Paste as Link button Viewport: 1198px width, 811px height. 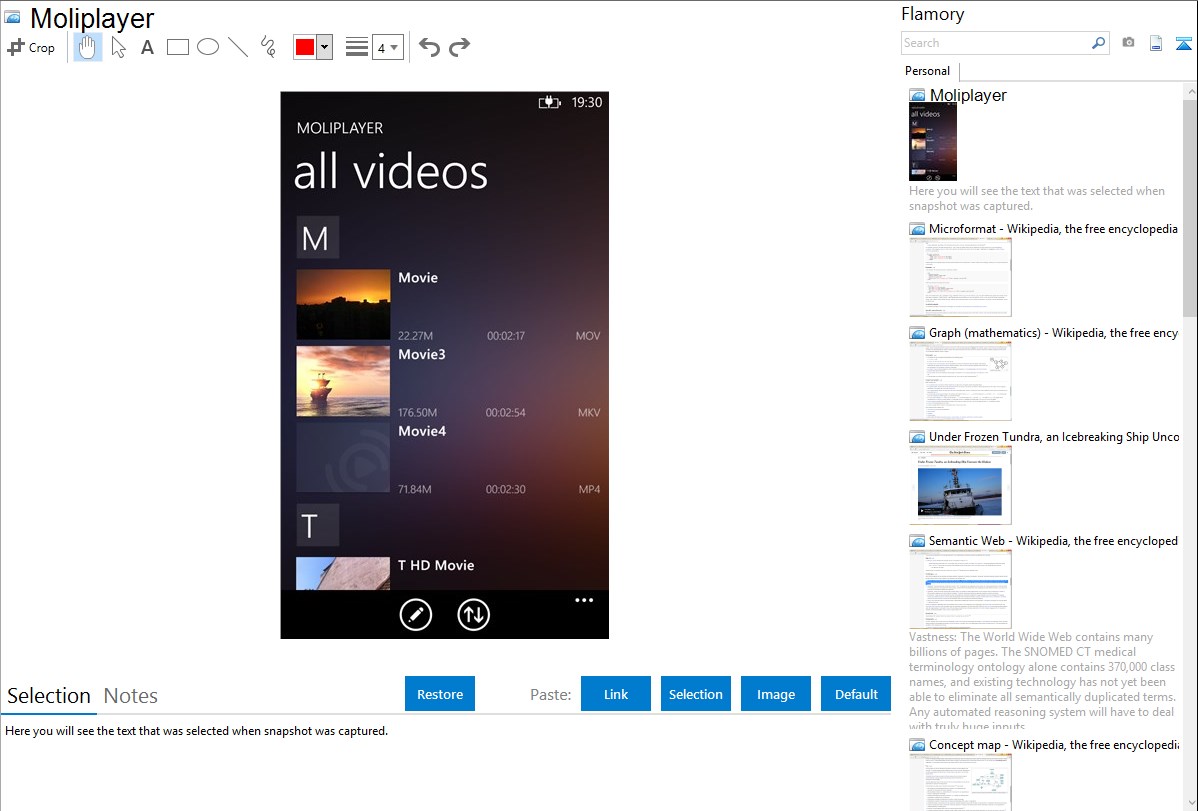click(616, 694)
